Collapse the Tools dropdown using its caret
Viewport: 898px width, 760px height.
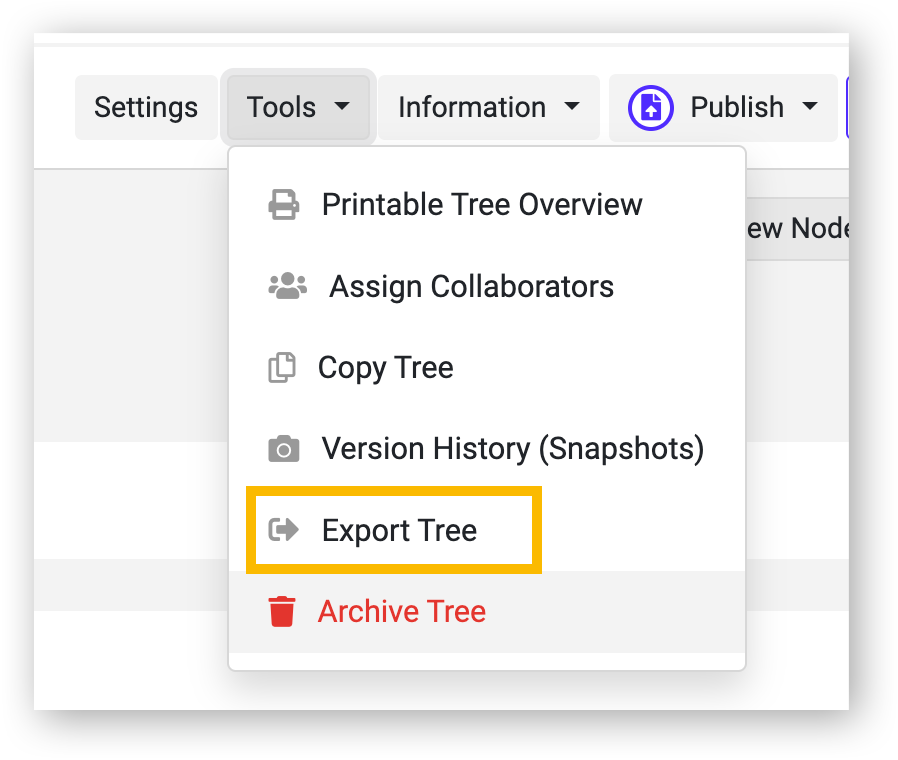[342, 106]
